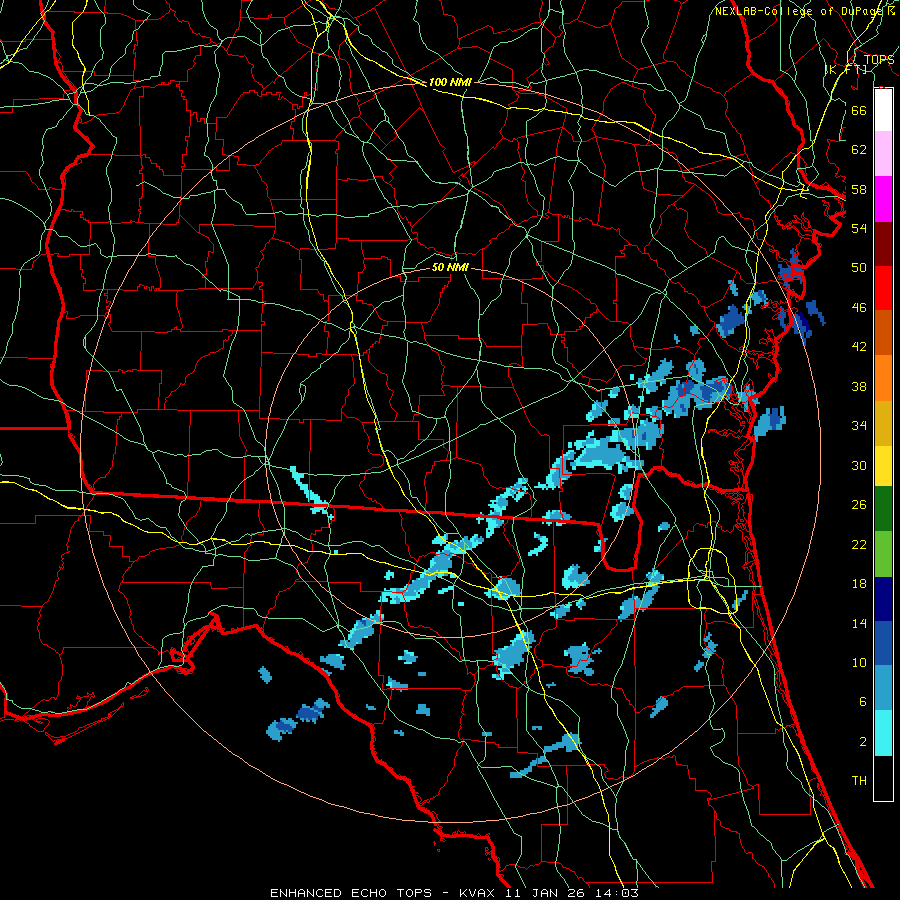Click the black TH swatch in the legend
Viewport: 900px width, 900px height.
pos(883,778)
